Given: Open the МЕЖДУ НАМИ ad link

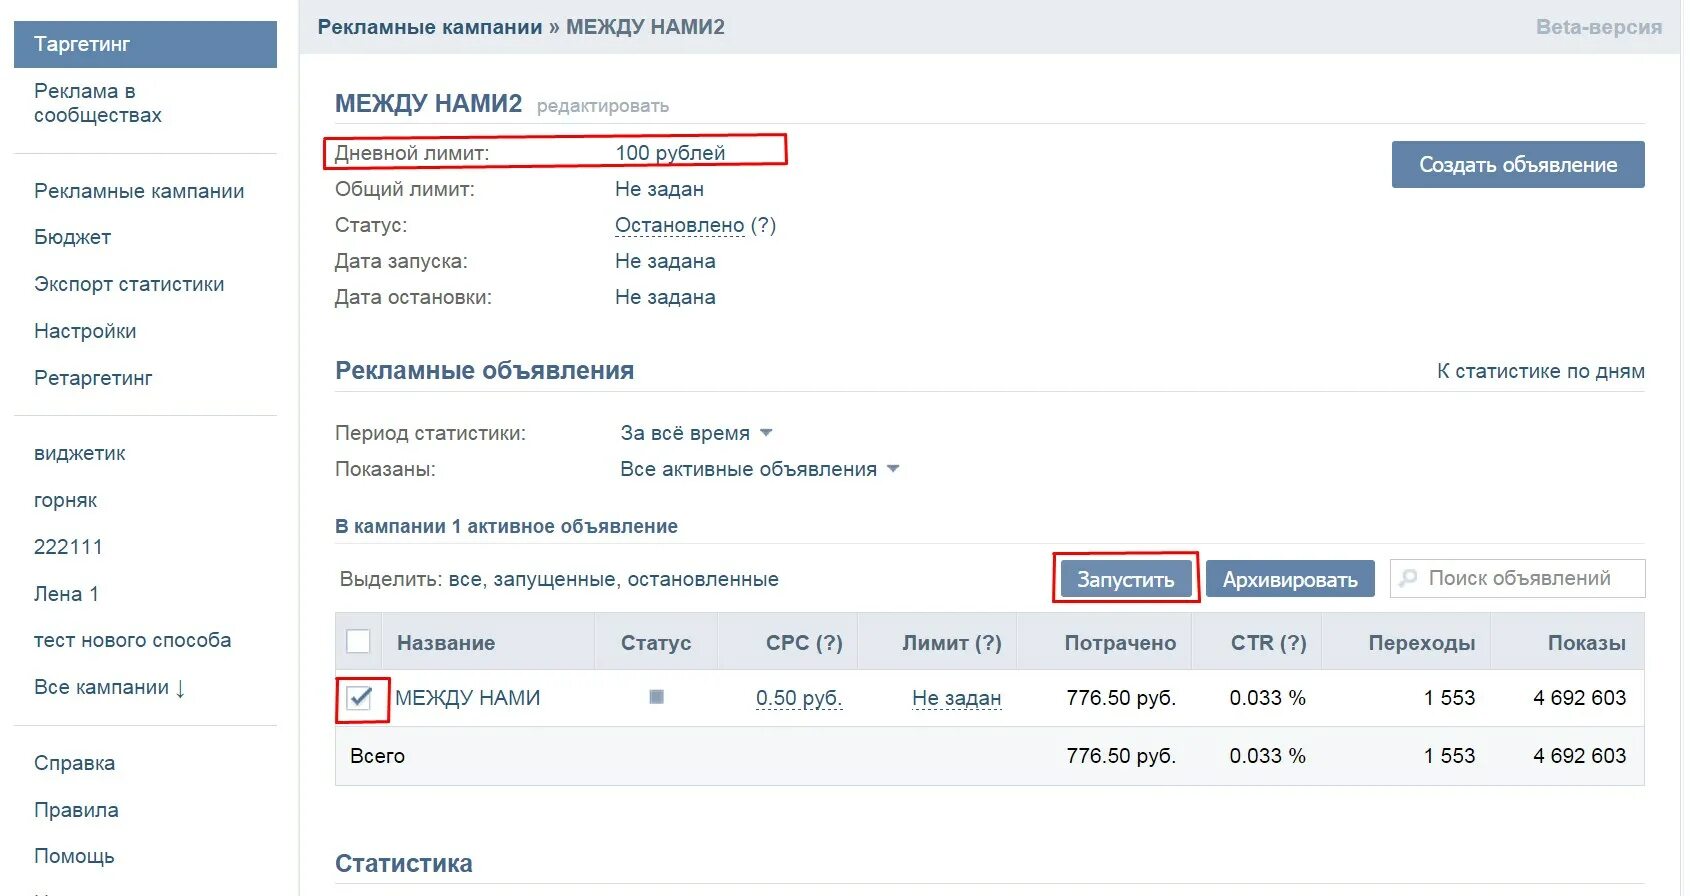Looking at the screenshot, I should click(x=467, y=698).
